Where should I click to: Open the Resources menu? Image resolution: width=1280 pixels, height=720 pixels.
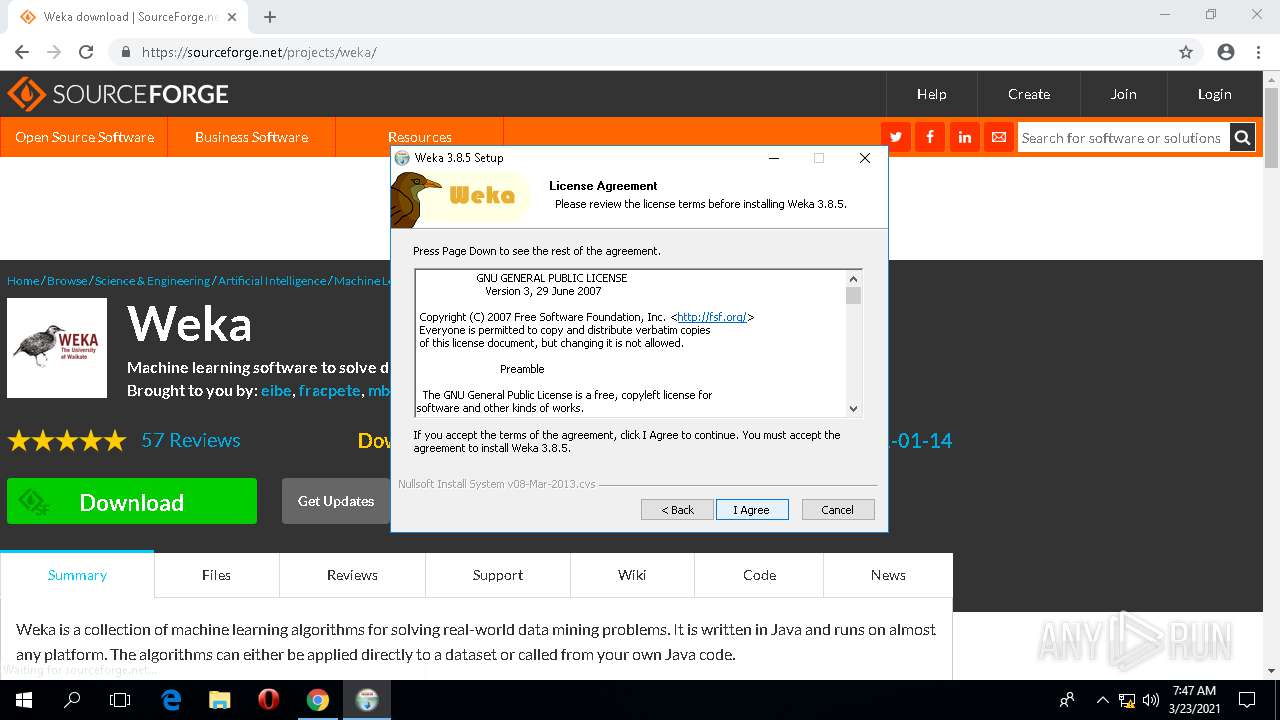(x=419, y=137)
